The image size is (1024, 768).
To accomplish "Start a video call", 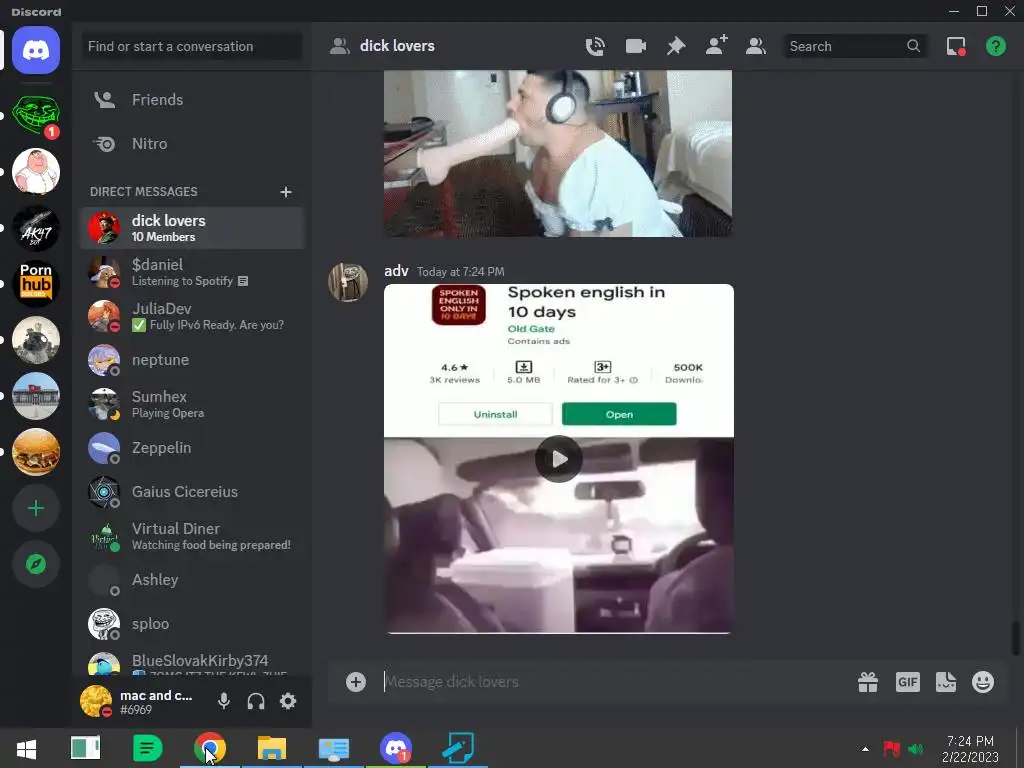I will pyautogui.click(x=635, y=46).
